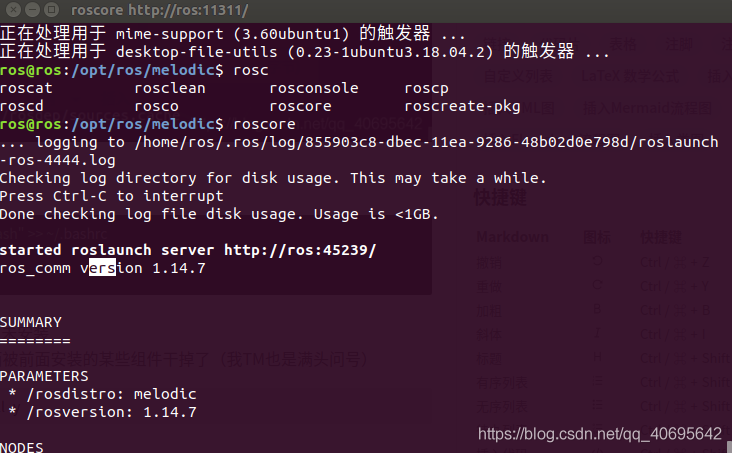The image size is (732, 453).
Task: Click the SUMMARY heading in terminal output
Action: click(31, 322)
